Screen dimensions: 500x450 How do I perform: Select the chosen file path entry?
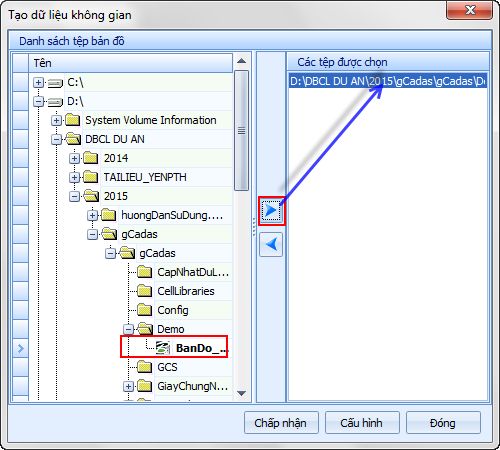pos(388,81)
